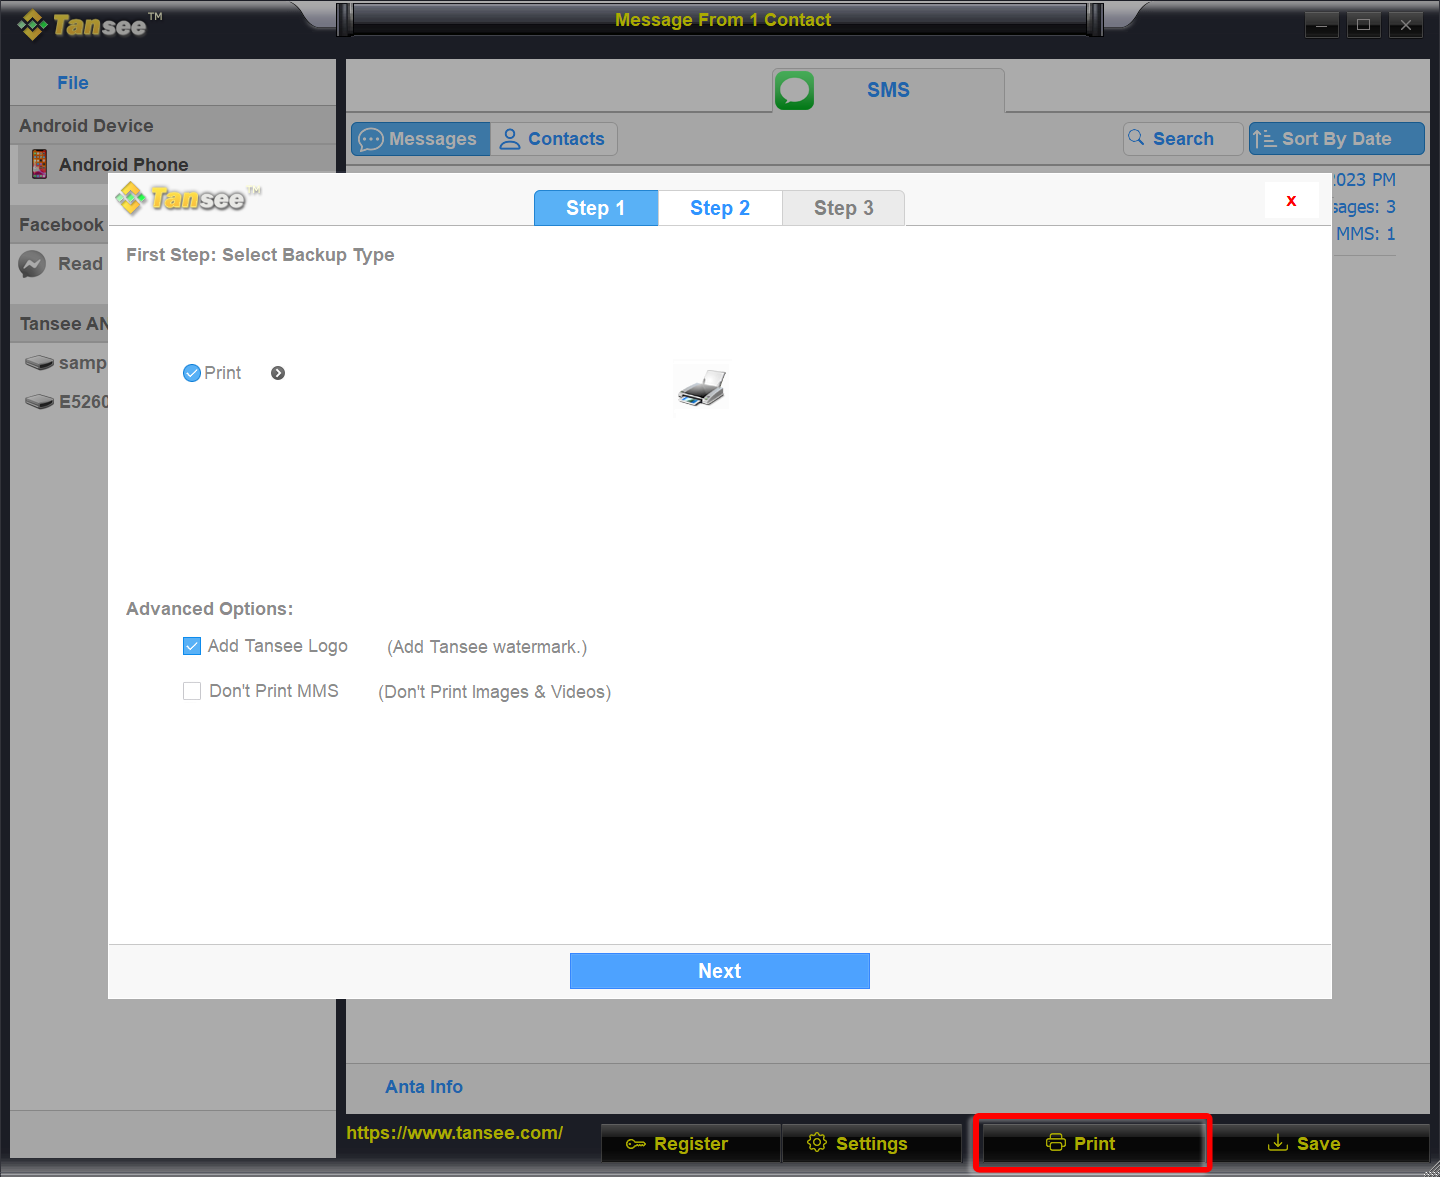Close the backup dialog with the red x
This screenshot has height=1177, width=1440.
point(1291,200)
